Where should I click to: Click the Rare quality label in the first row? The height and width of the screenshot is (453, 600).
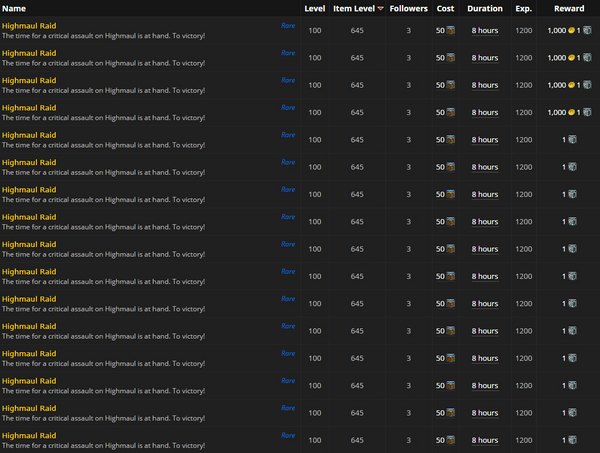[x=288, y=25]
